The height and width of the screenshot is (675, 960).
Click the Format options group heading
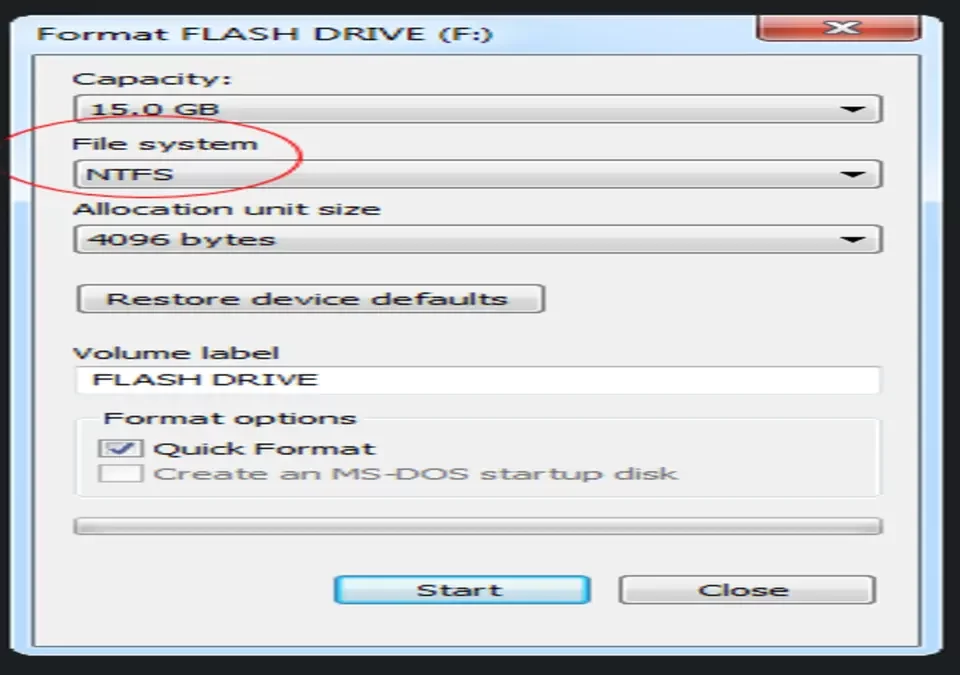point(230,418)
